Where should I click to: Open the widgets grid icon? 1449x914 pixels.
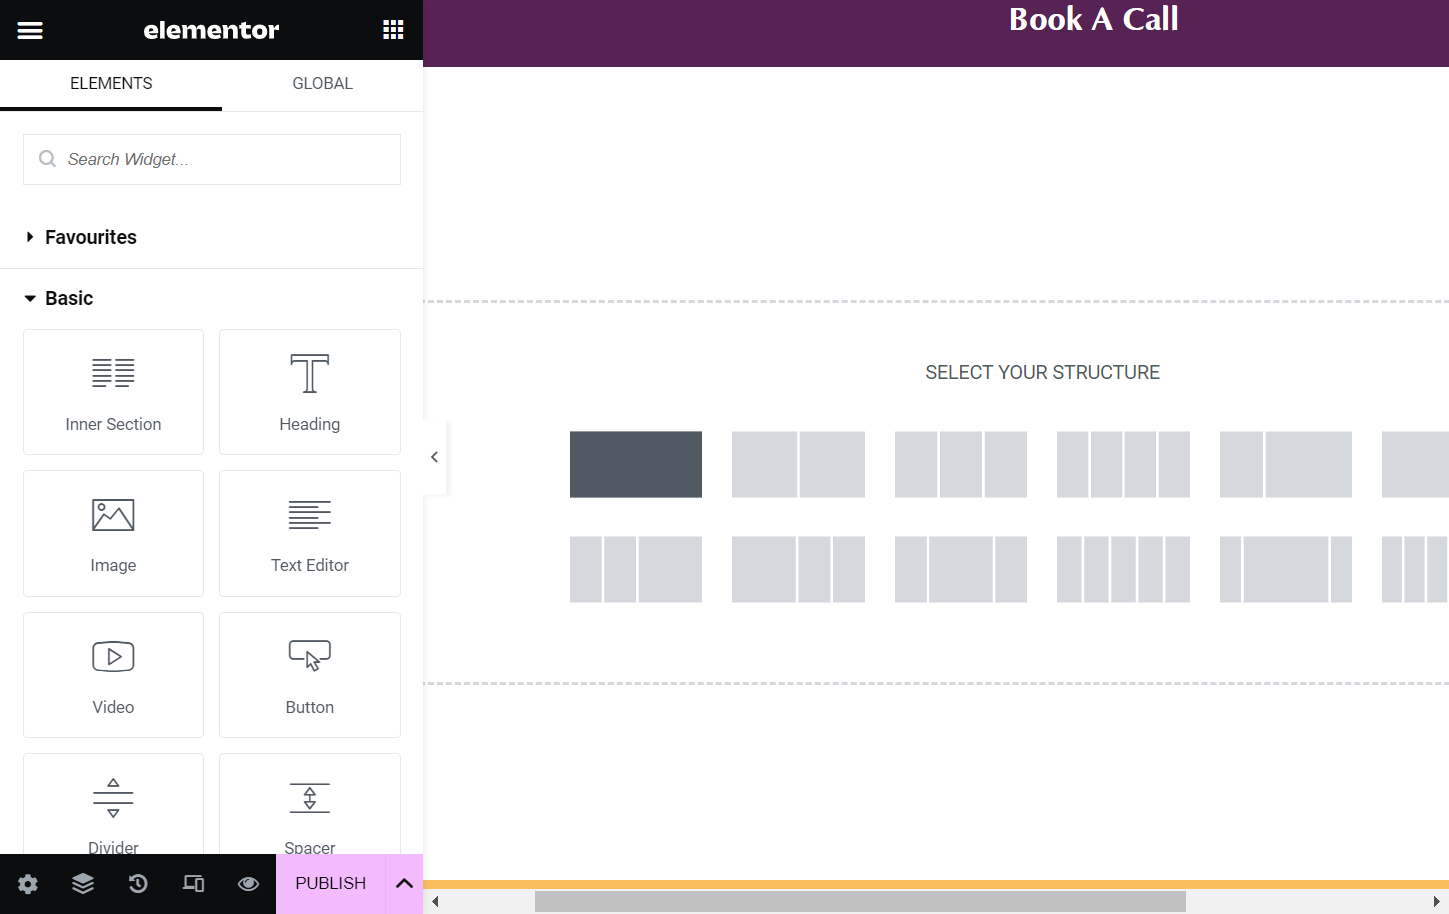coord(393,30)
